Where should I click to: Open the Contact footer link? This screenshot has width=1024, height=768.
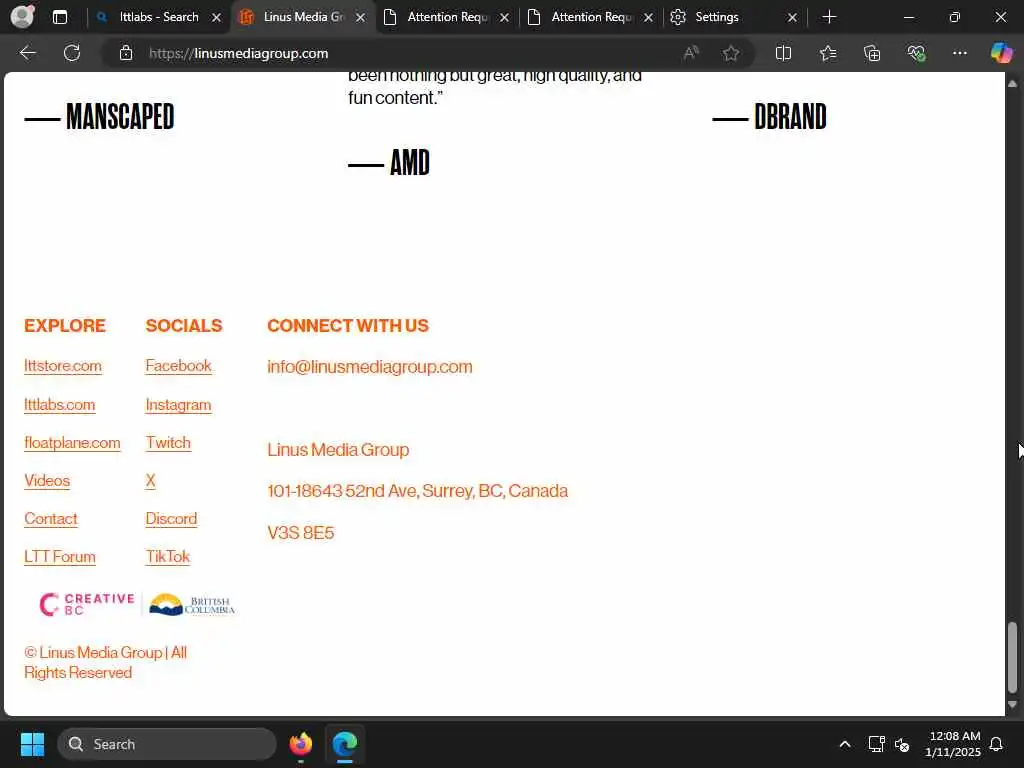[x=51, y=519]
